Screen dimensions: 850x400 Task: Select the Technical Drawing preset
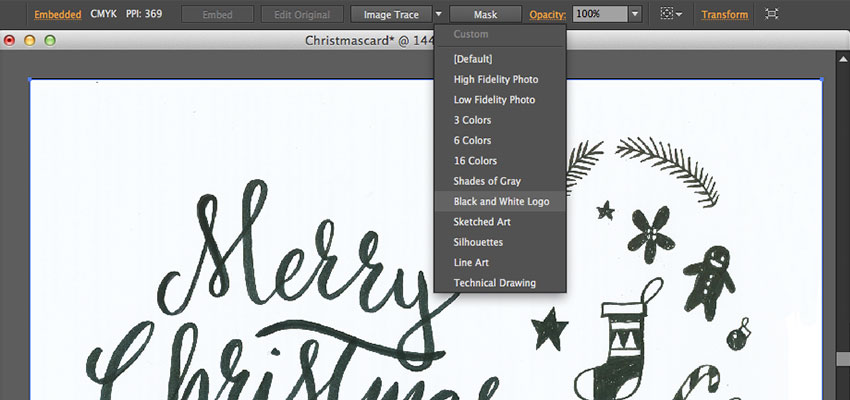[500, 282]
